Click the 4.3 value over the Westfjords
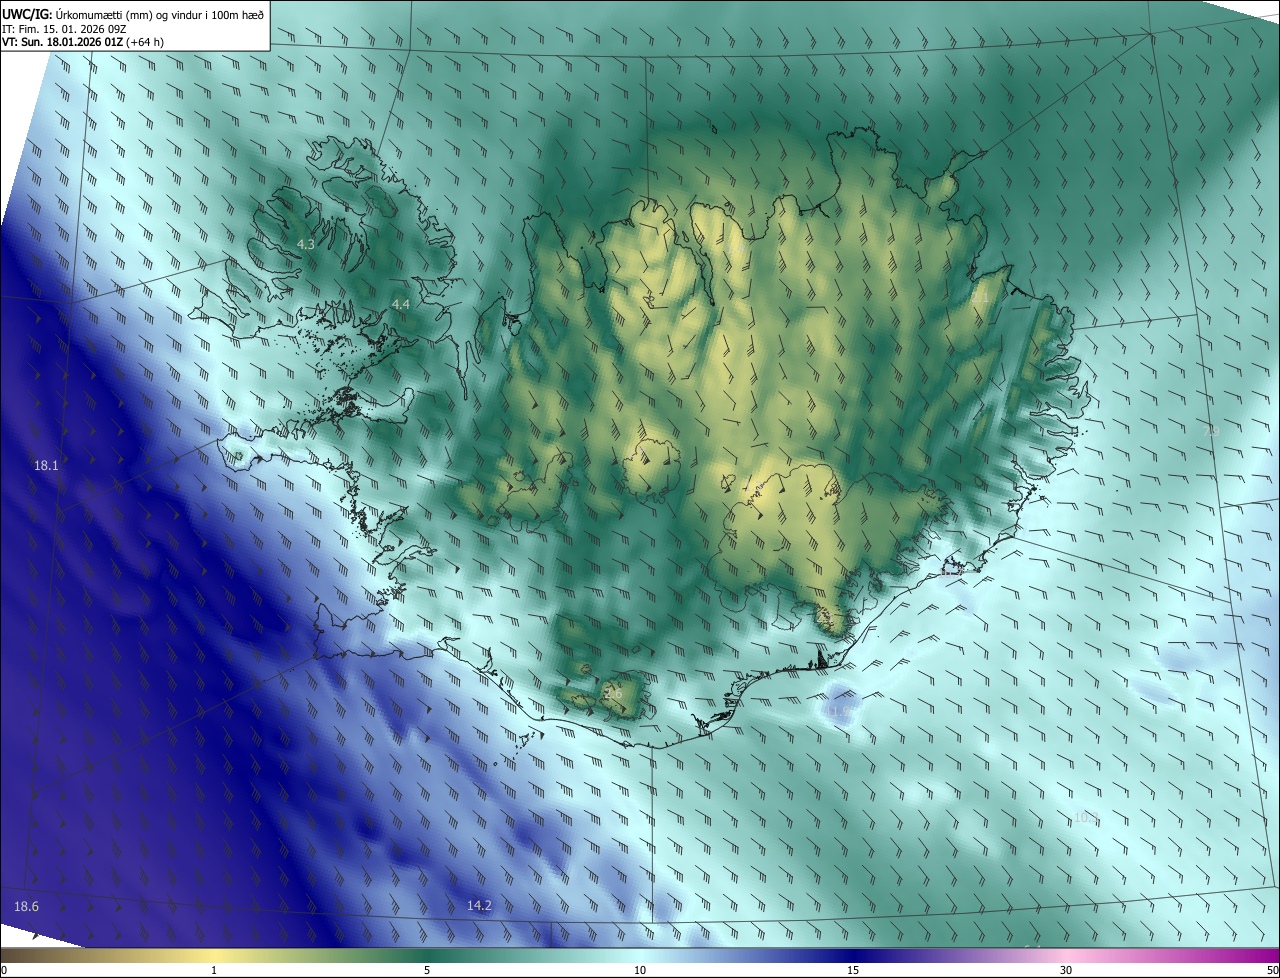 [306, 244]
